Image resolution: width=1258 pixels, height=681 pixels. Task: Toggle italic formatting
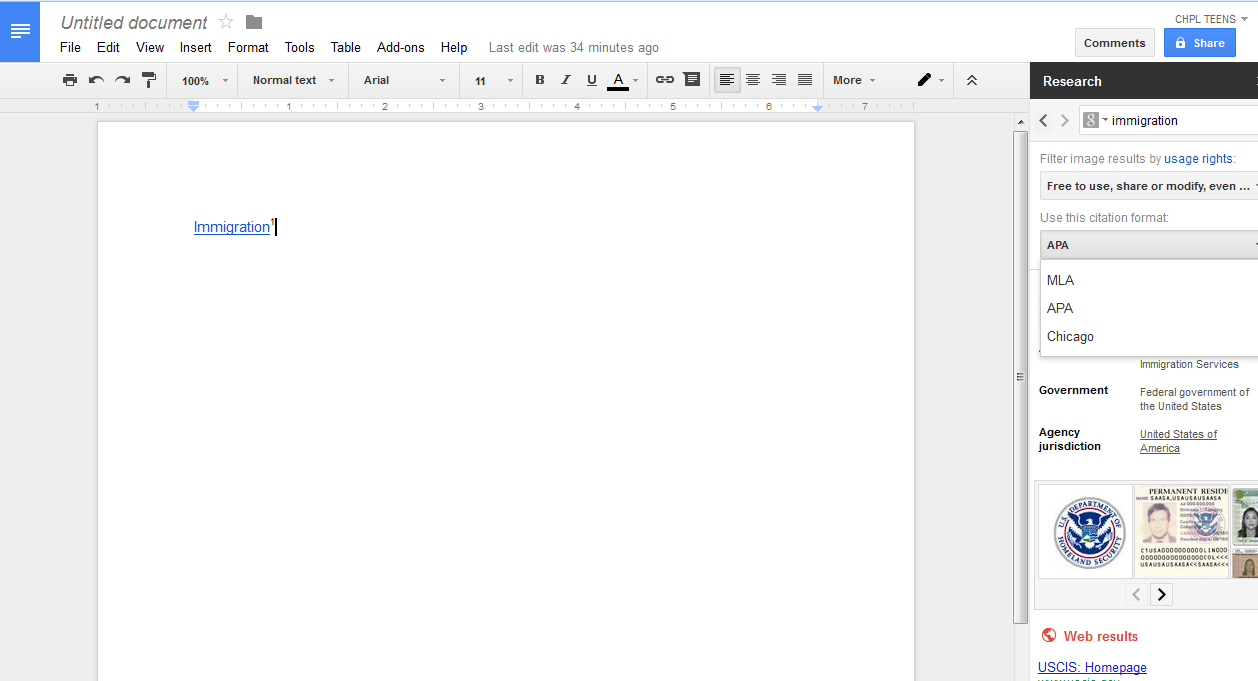pos(566,80)
